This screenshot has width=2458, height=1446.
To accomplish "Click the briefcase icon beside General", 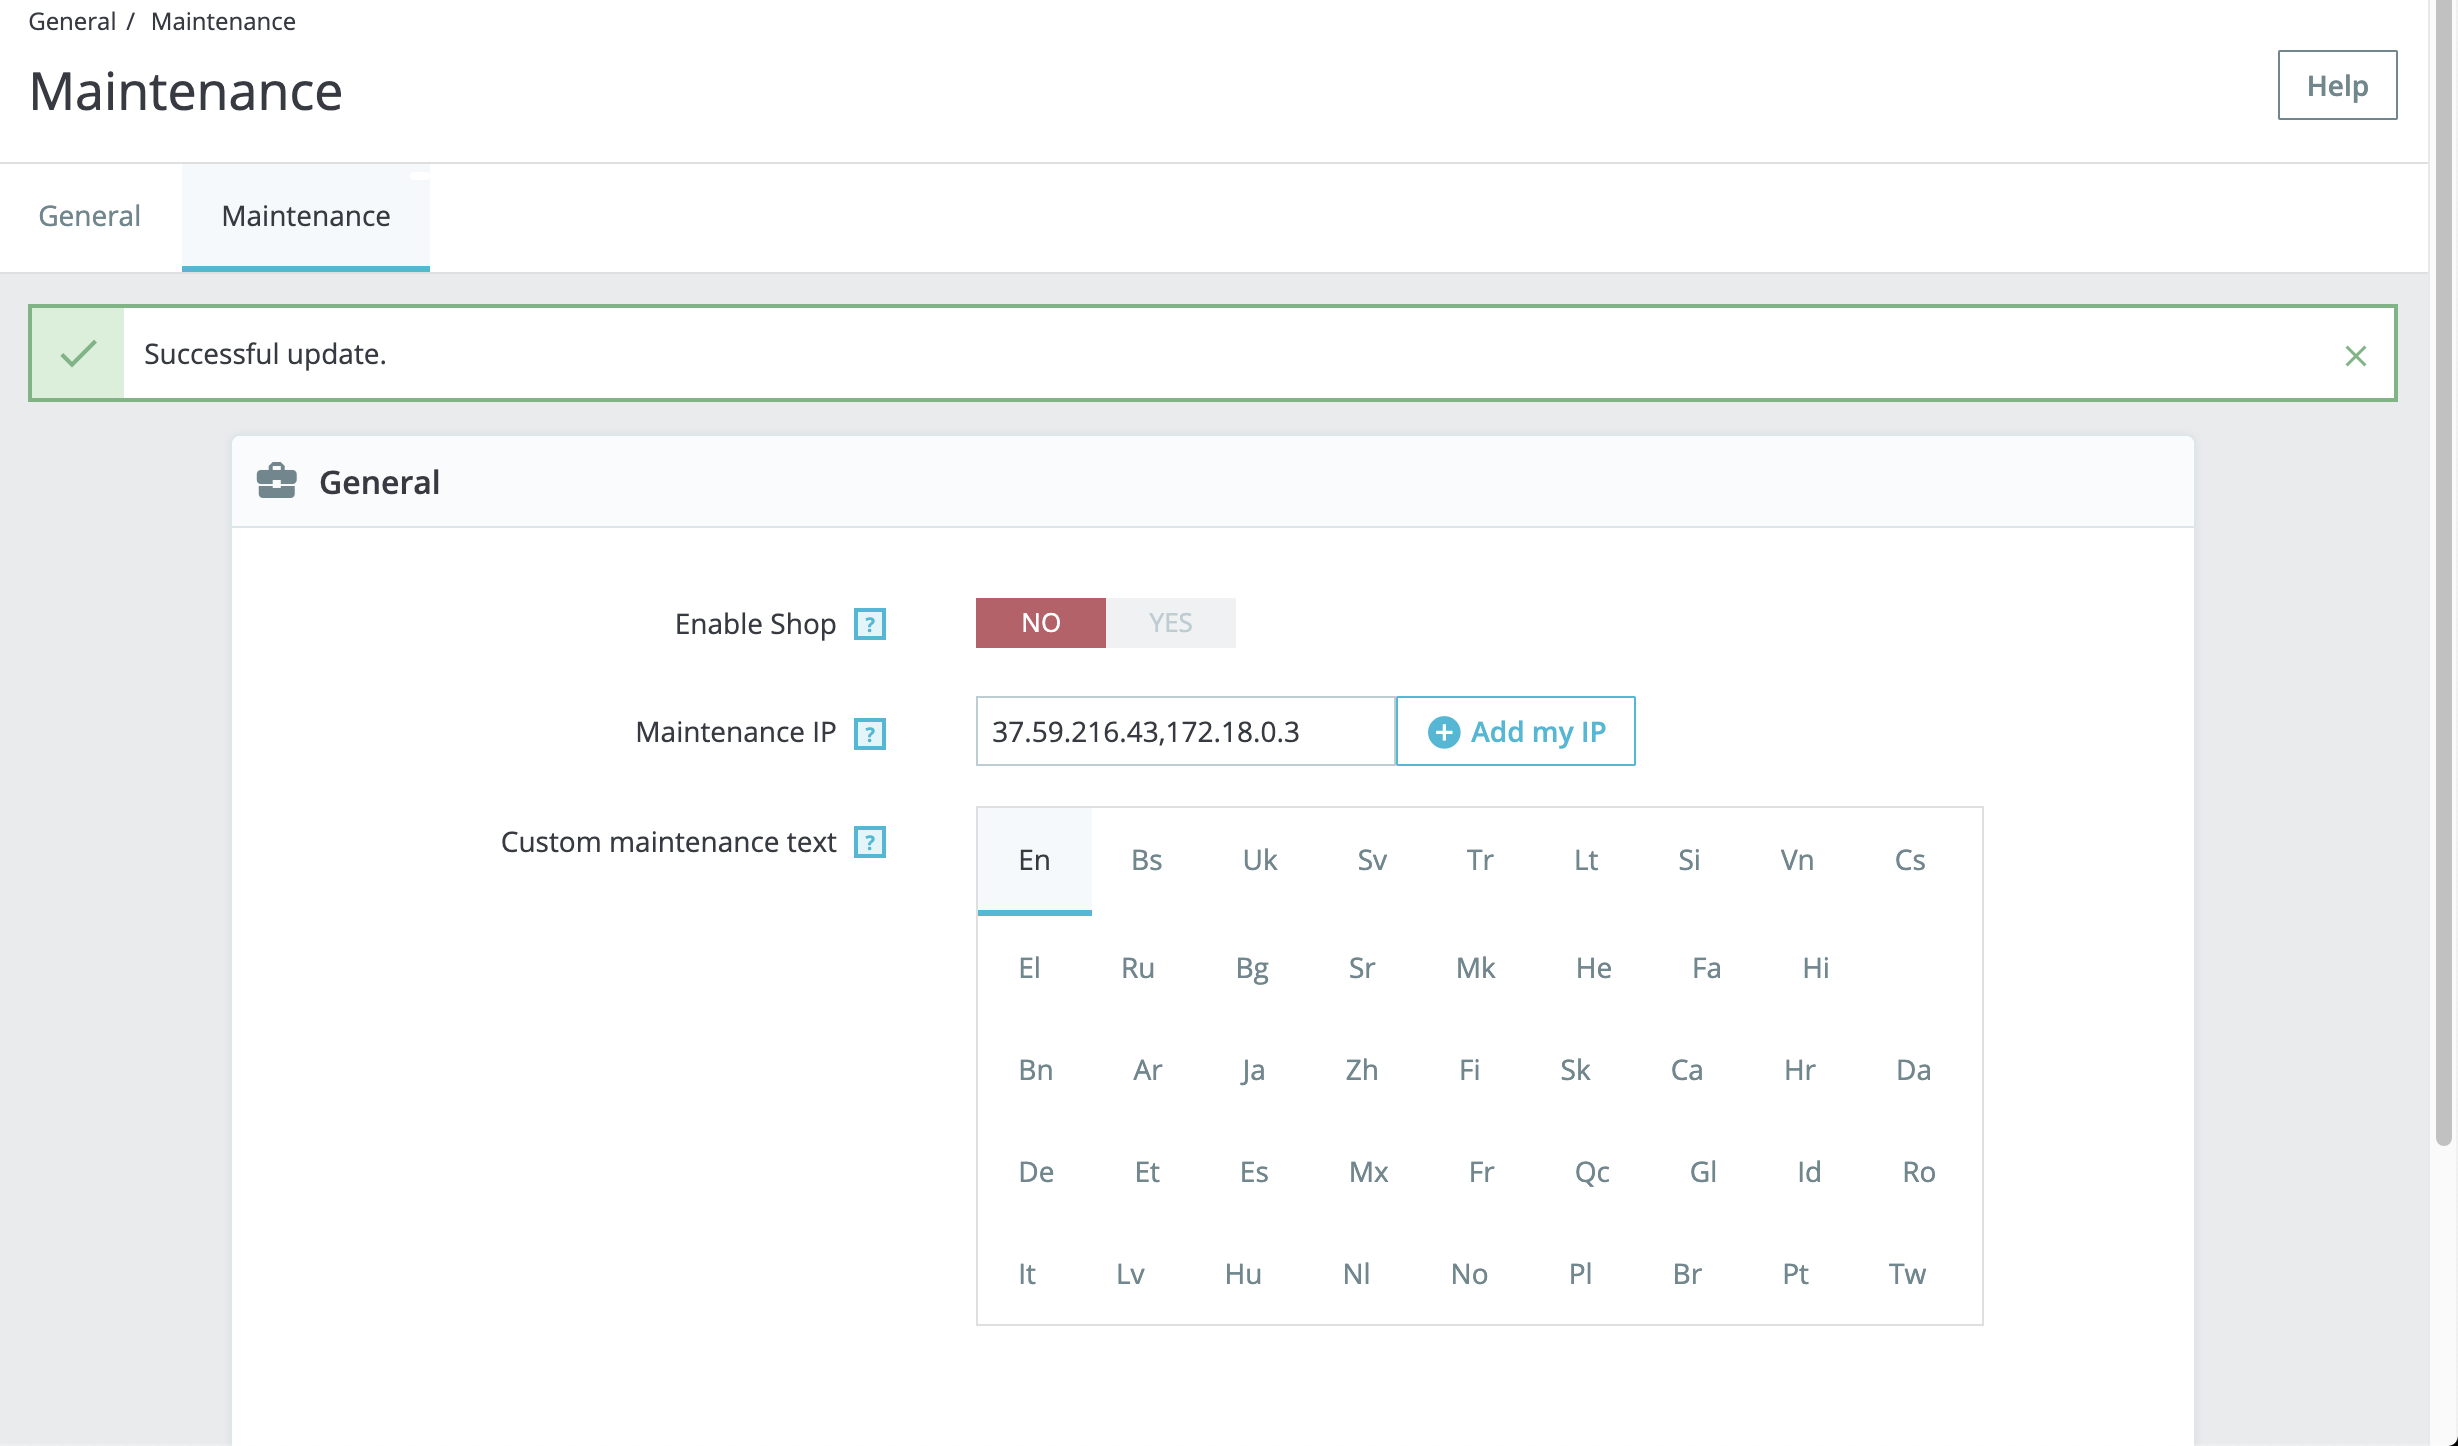I will point(276,482).
